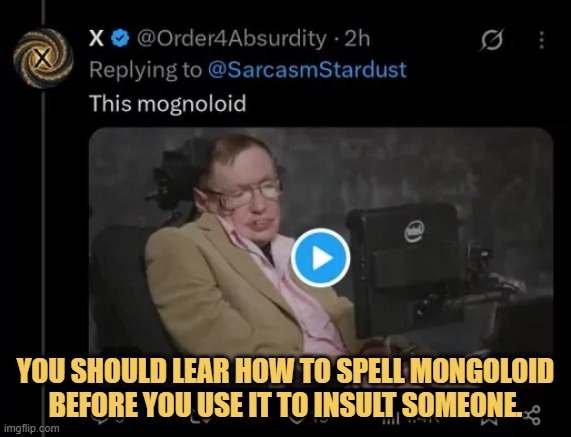
Task: View post analytics via bar-chart icon
Action: coord(391,419)
